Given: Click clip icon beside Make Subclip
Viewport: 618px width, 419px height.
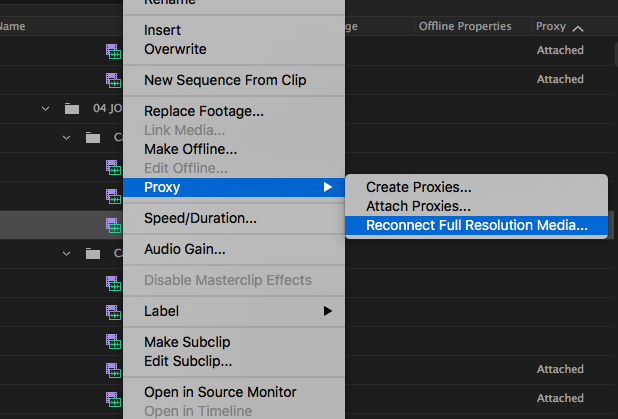Looking at the screenshot, I should 113,341.
